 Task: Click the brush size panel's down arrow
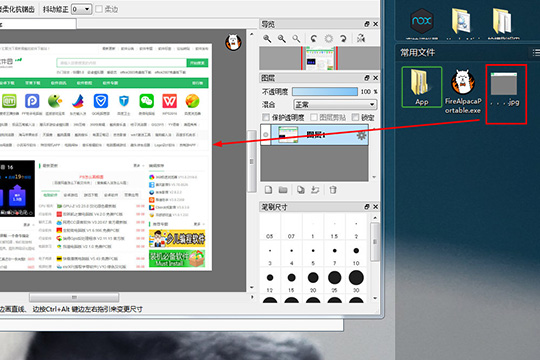click(375, 298)
